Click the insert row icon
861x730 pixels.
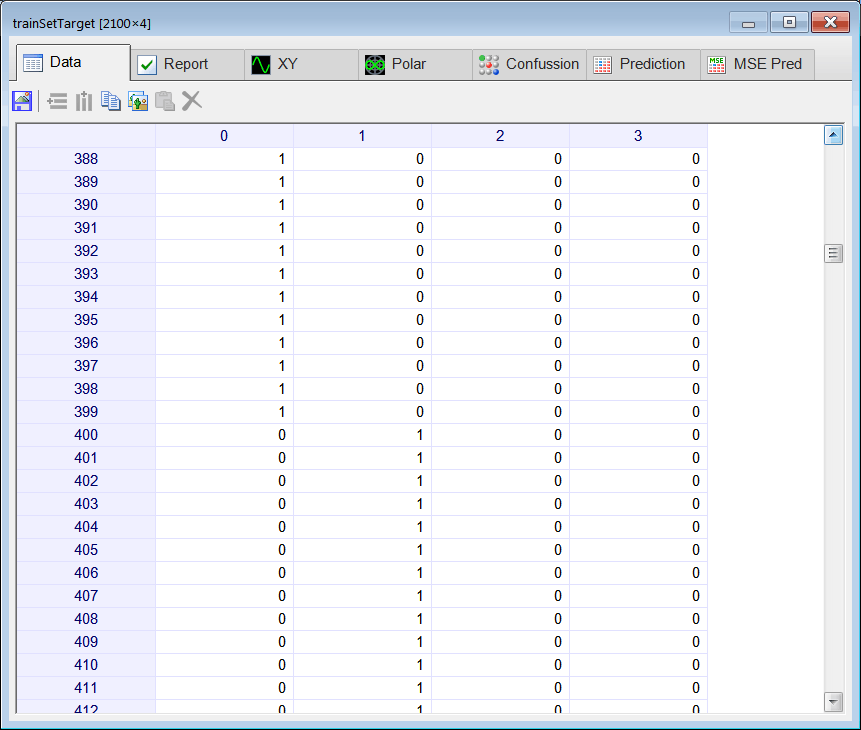[57, 101]
